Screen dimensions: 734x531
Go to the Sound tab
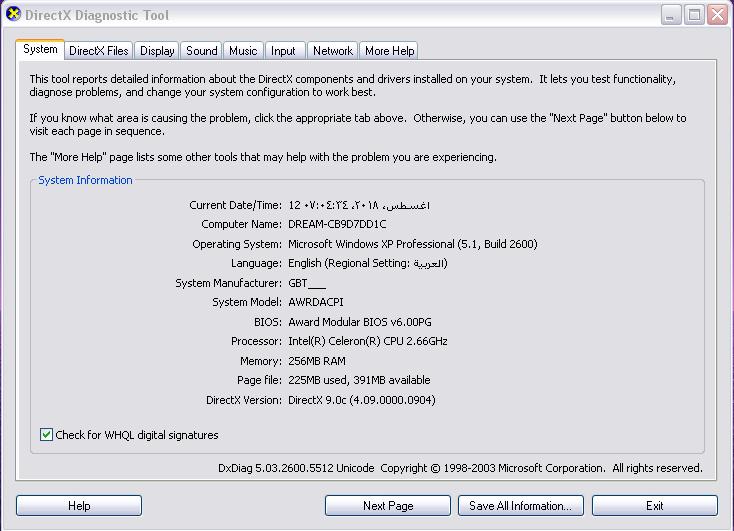201,51
